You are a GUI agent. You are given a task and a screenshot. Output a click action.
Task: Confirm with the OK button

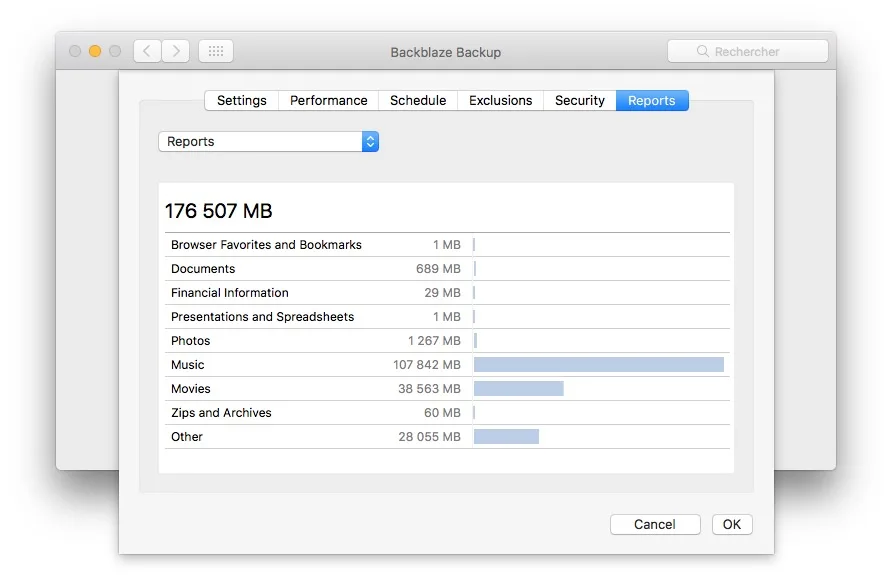click(x=732, y=524)
